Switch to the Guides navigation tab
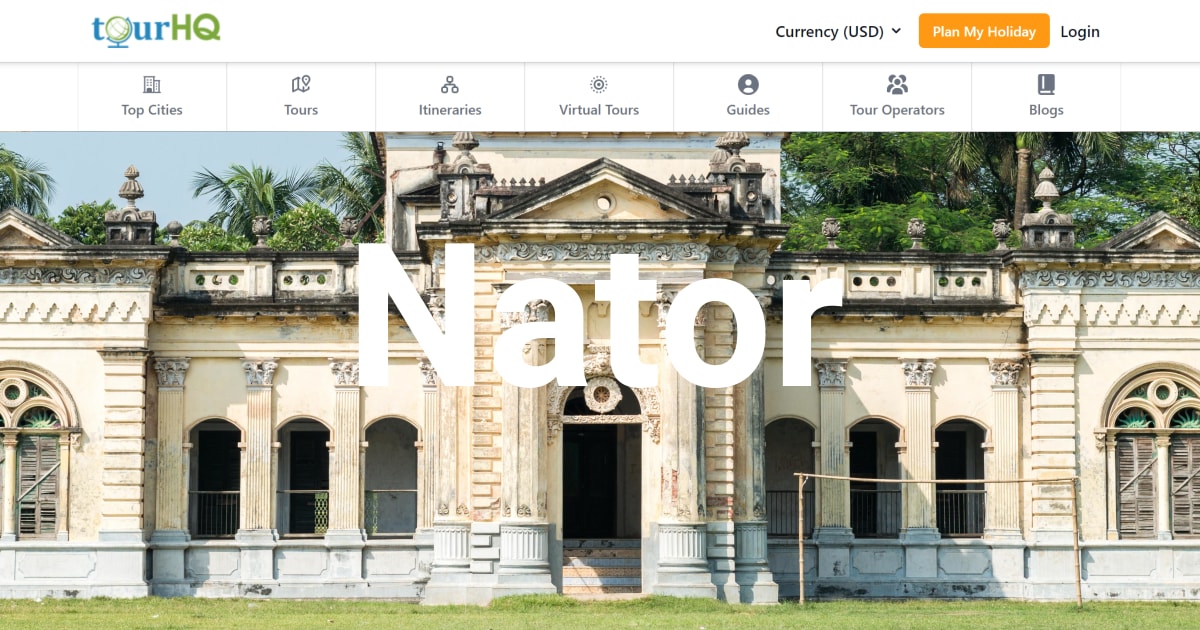1200x630 pixels. 747,110
